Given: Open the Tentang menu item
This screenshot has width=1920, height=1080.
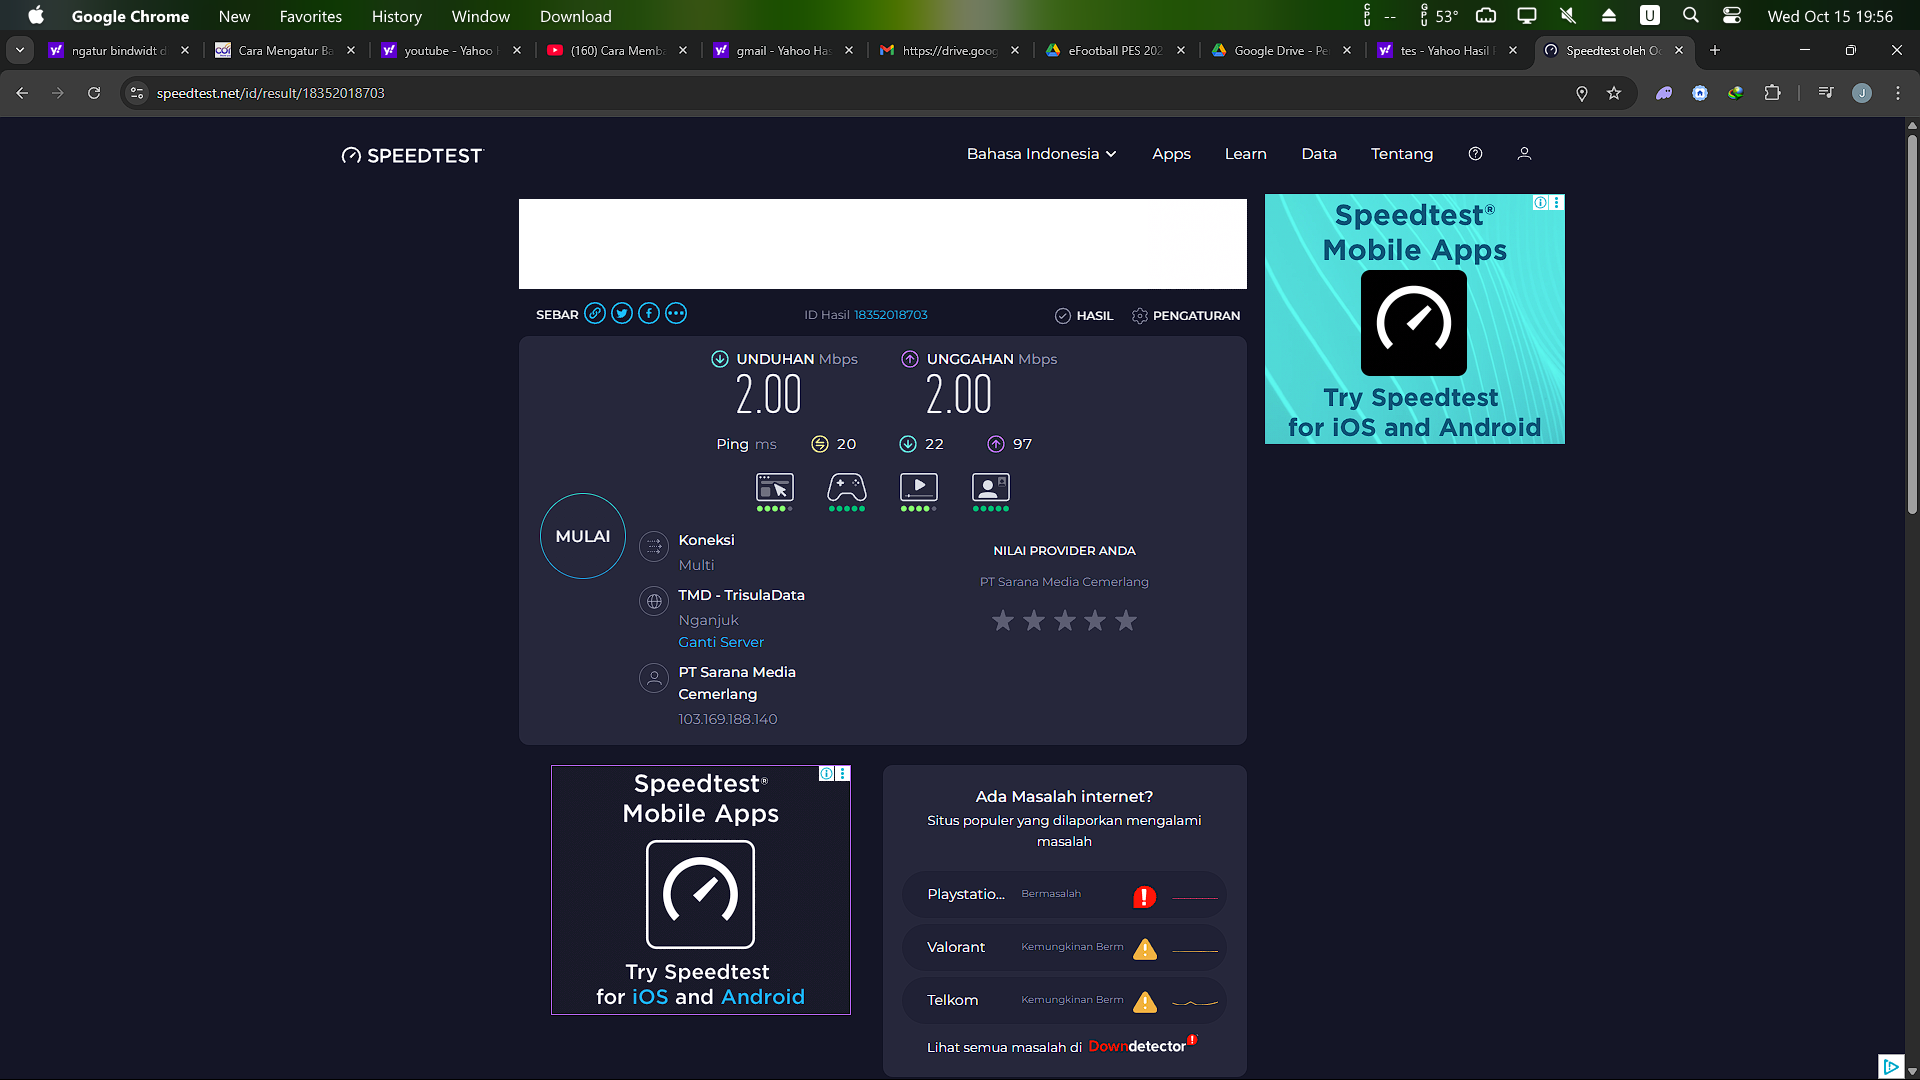Looking at the screenshot, I should [1402, 154].
